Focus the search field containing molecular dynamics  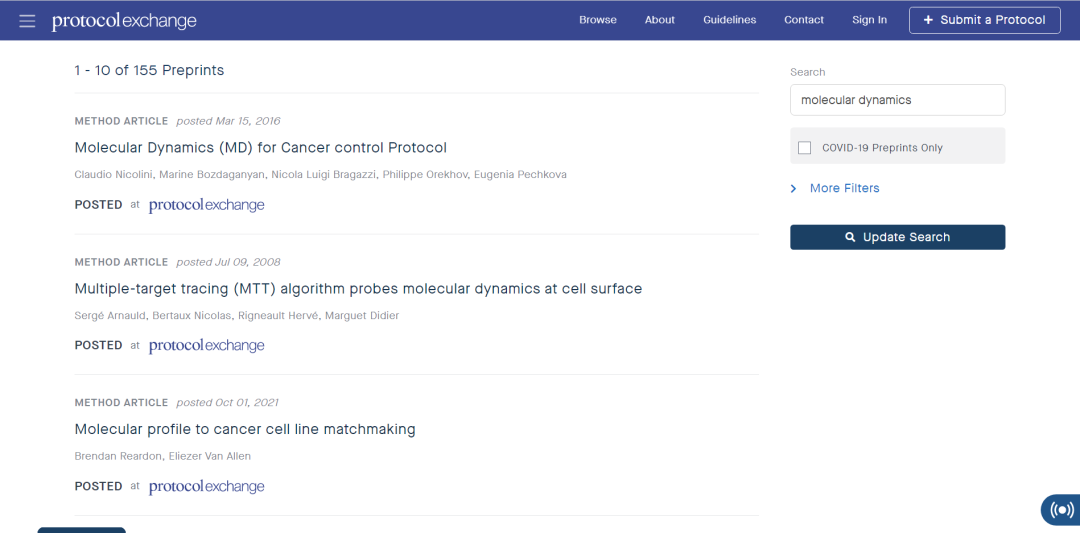pyautogui.click(x=897, y=100)
